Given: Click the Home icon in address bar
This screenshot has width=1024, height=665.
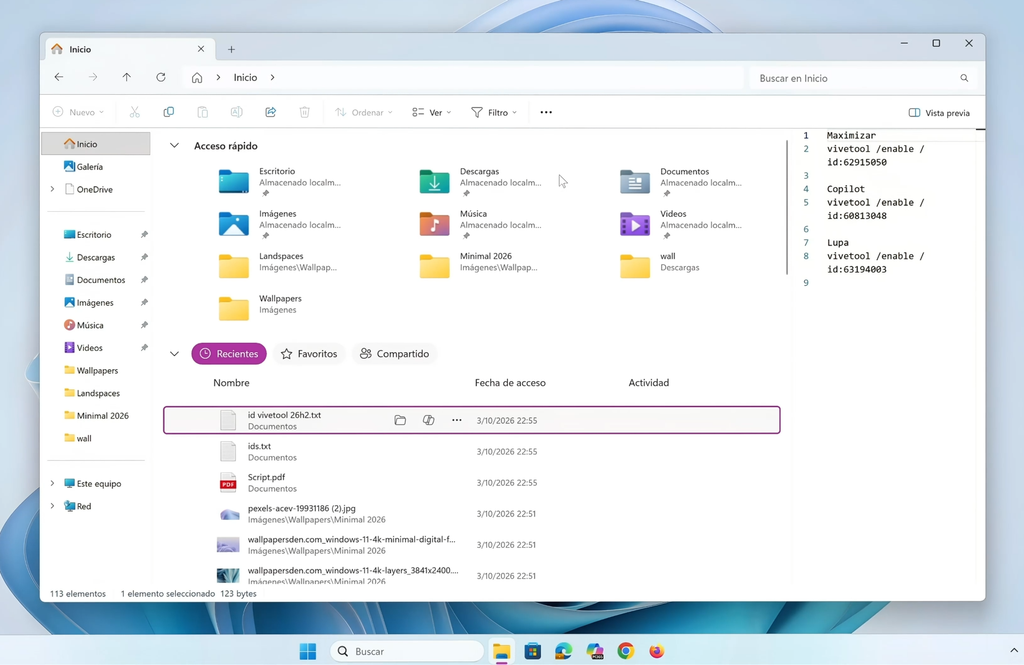Looking at the screenshot, I should pos(197,78).
